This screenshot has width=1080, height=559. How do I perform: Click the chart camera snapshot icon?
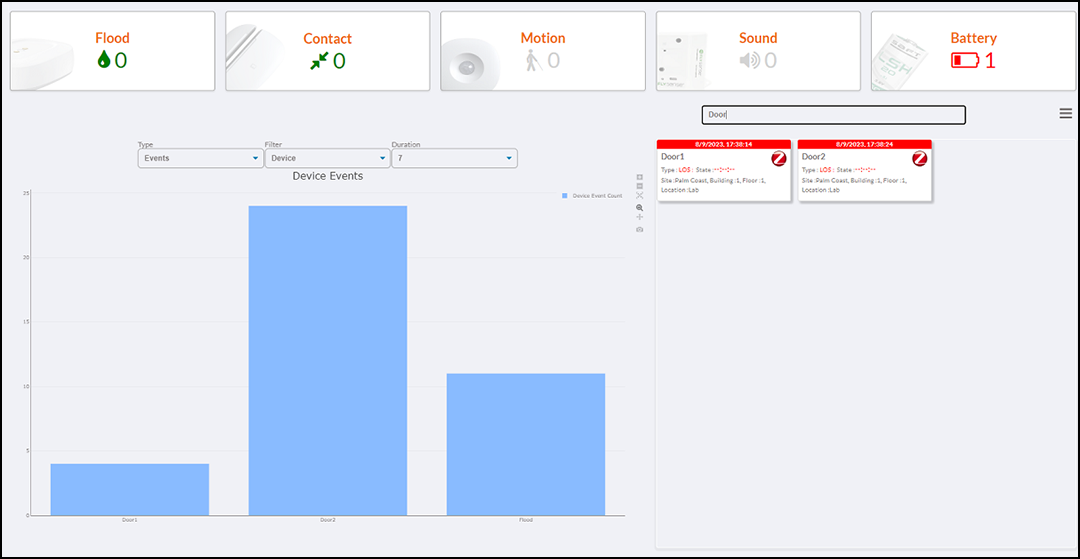pyautogui.click(x=640, y=229)
